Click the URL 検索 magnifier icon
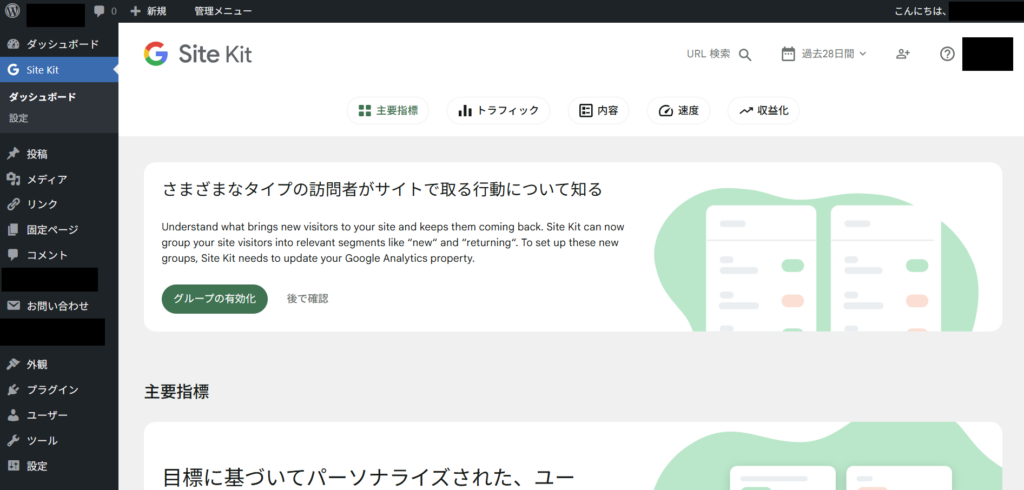This screenshot has width=1024, height=490. point(745,55)
